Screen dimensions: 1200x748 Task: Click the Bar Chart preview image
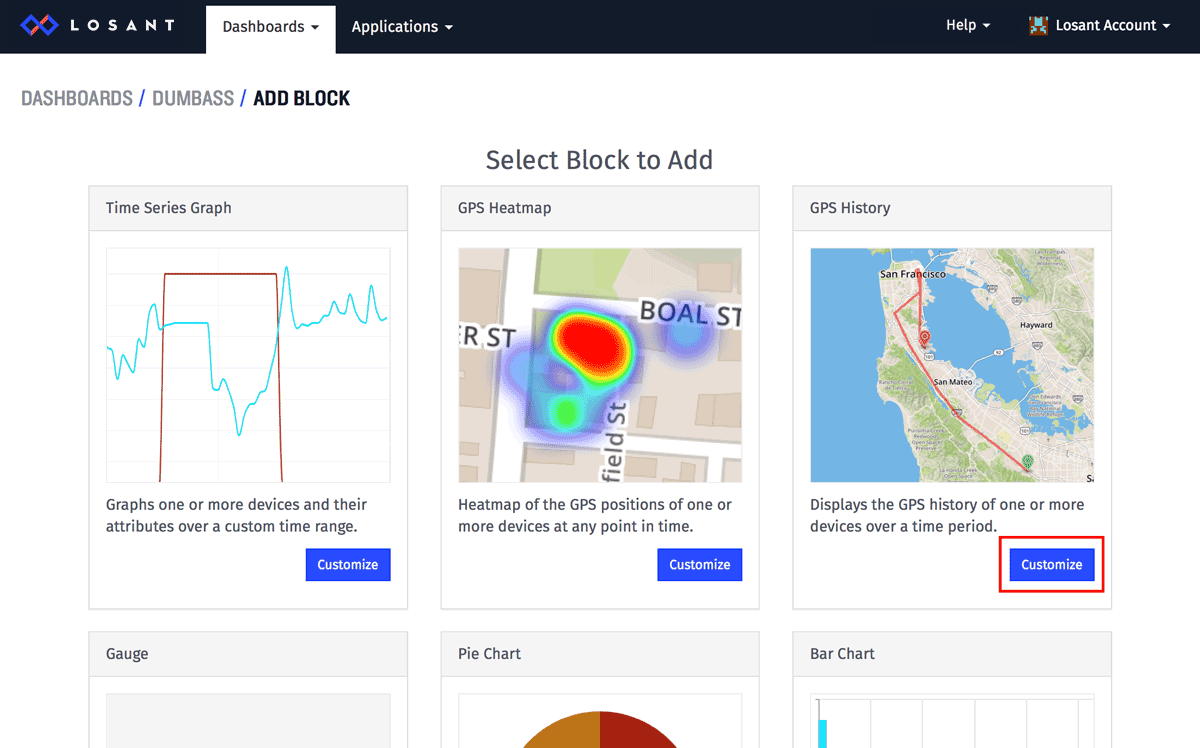[952, 721]
